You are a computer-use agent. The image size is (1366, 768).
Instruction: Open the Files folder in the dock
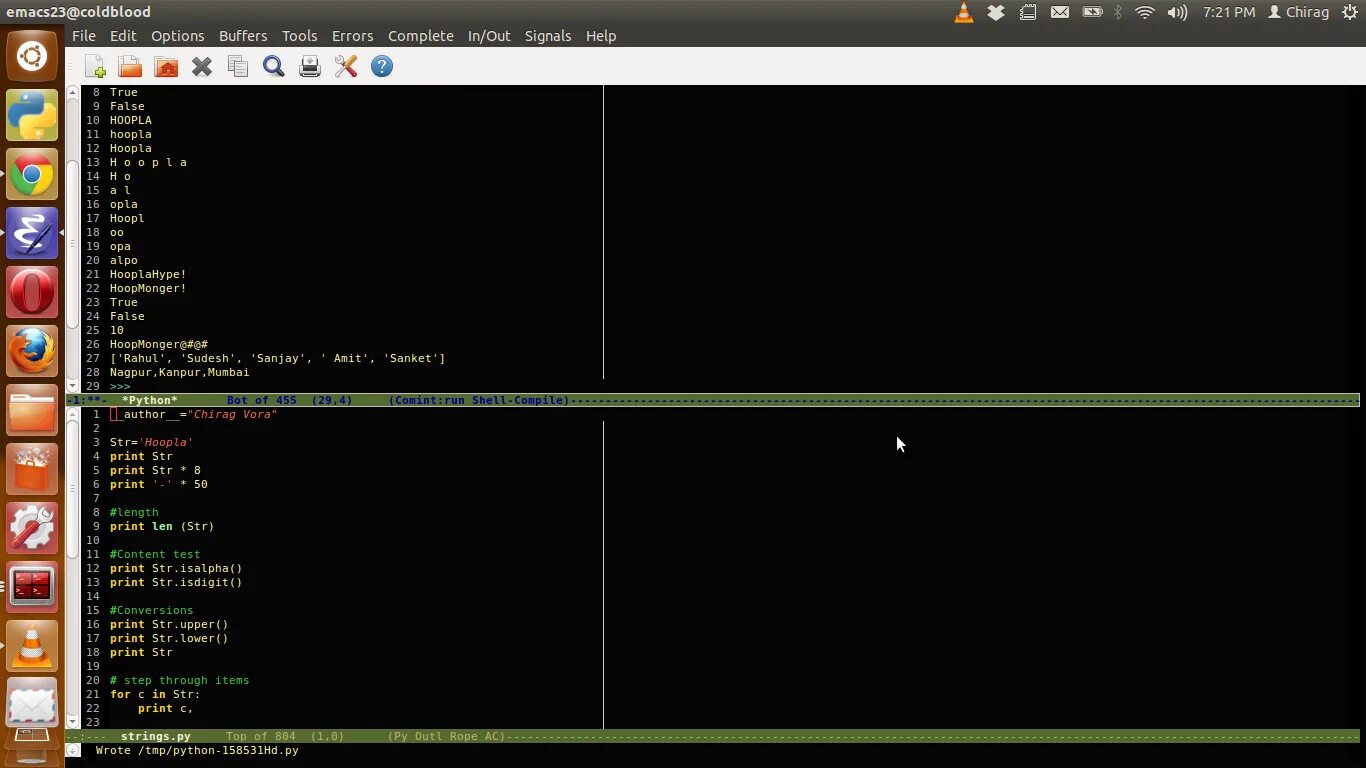(x=32, y=411)
